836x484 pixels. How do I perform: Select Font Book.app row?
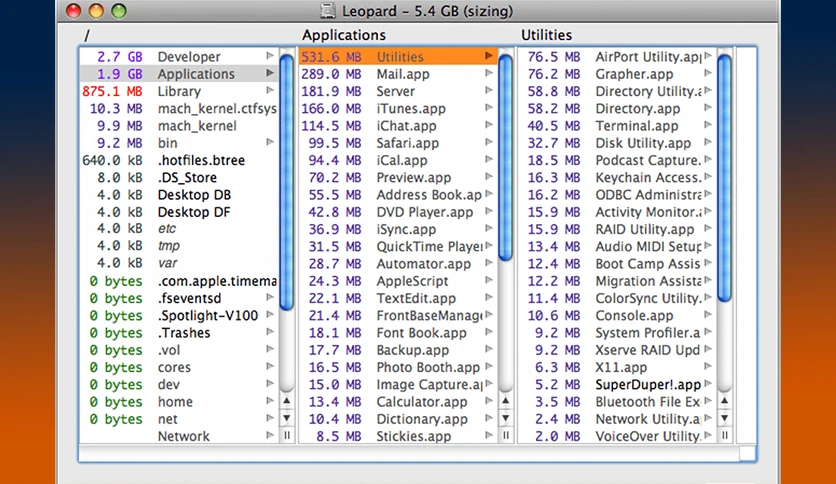(398, 333)
